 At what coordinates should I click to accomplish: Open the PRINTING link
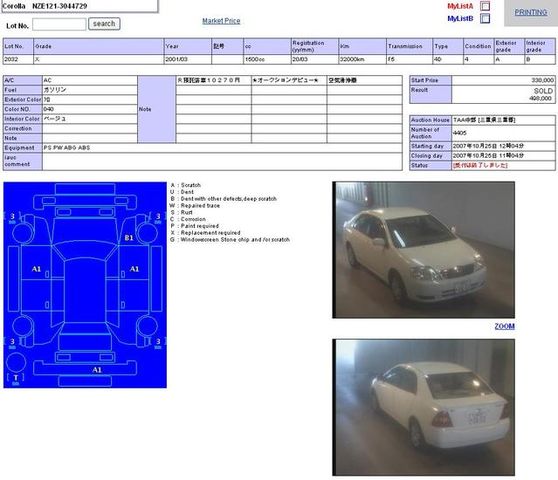coord(531,12)
